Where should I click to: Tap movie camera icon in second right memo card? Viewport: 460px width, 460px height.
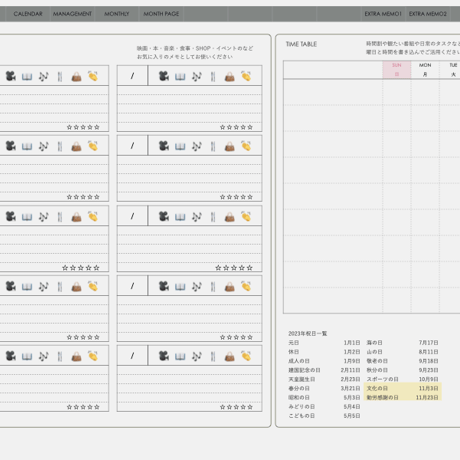coord(164,146)
